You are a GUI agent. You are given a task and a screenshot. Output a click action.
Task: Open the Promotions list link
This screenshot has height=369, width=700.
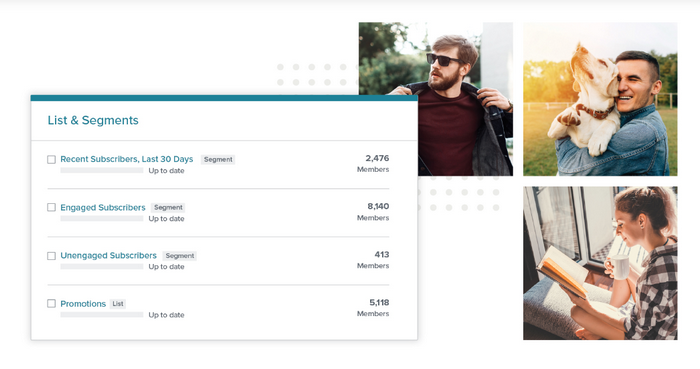pyautogui.click(x=83, y=304)
